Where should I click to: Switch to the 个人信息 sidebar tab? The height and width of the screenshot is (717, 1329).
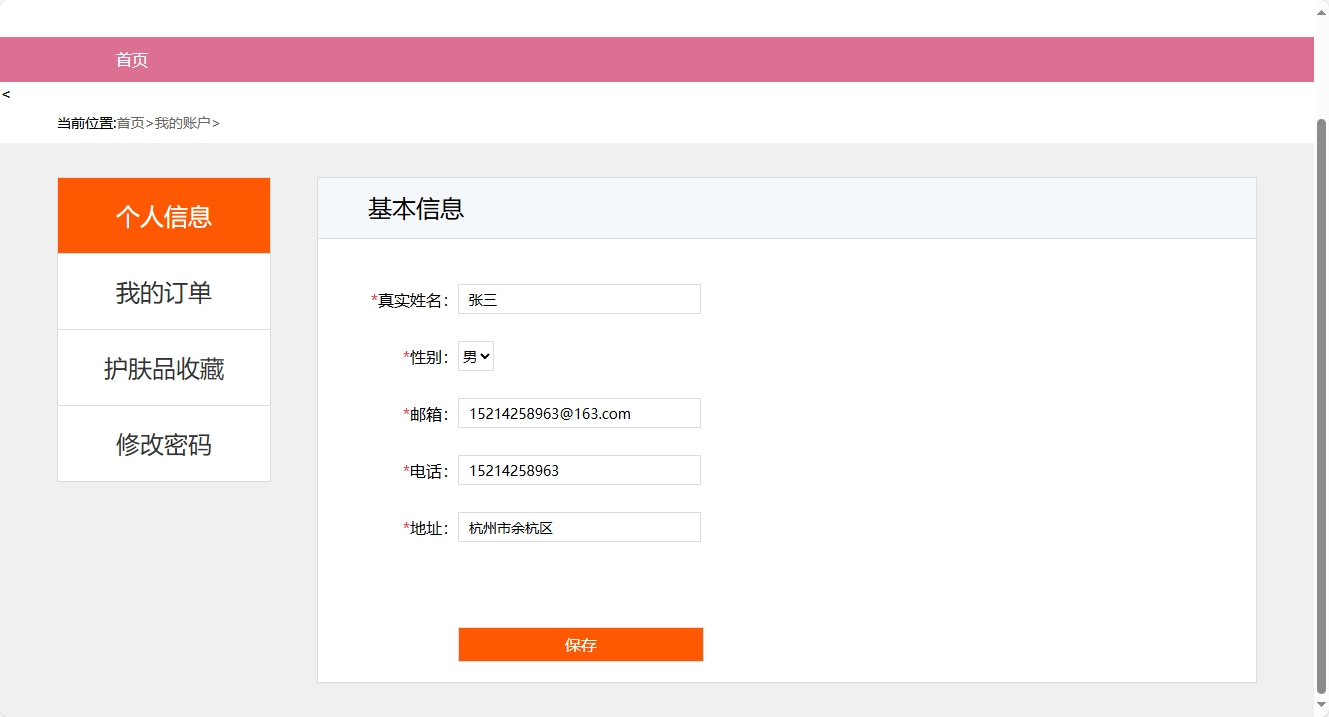tap(163, 215)
